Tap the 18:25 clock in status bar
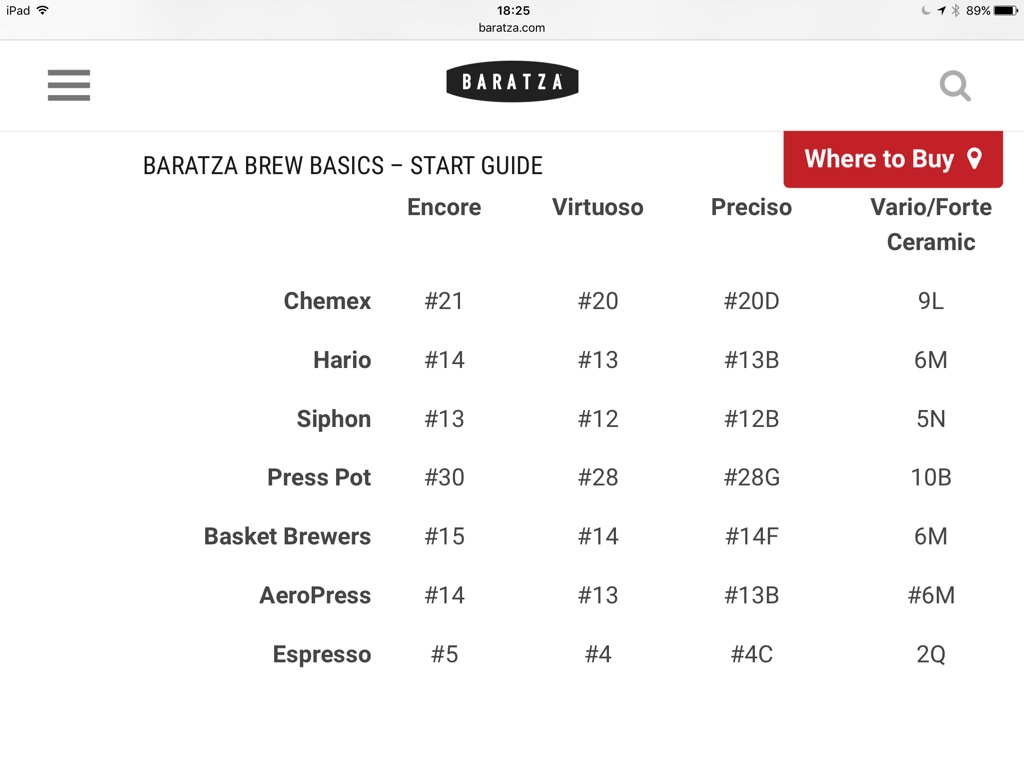Screen dimensions: 1024x768 point(512,10)
